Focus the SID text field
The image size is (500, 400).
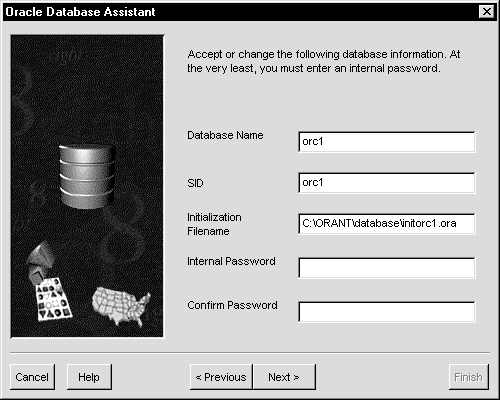pyautogui.click(x=387, y=183)
